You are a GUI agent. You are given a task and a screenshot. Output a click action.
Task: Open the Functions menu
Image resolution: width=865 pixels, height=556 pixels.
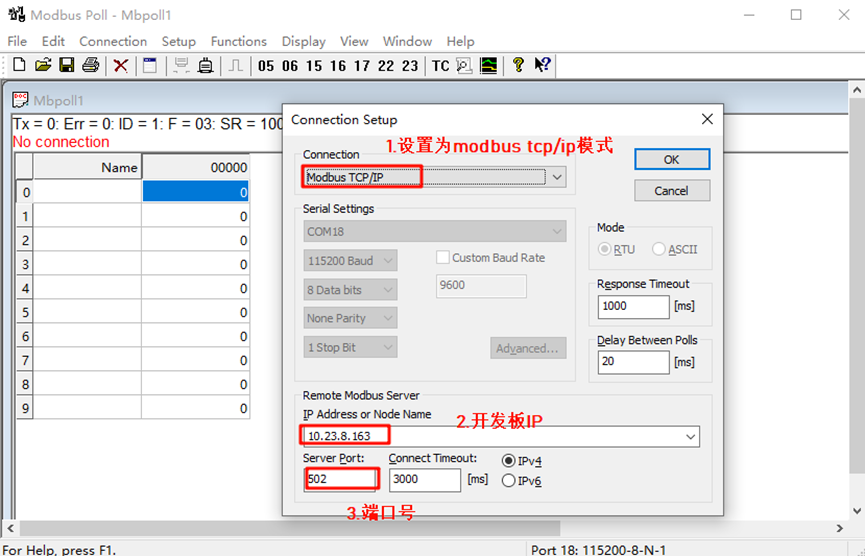coord(238,41)
